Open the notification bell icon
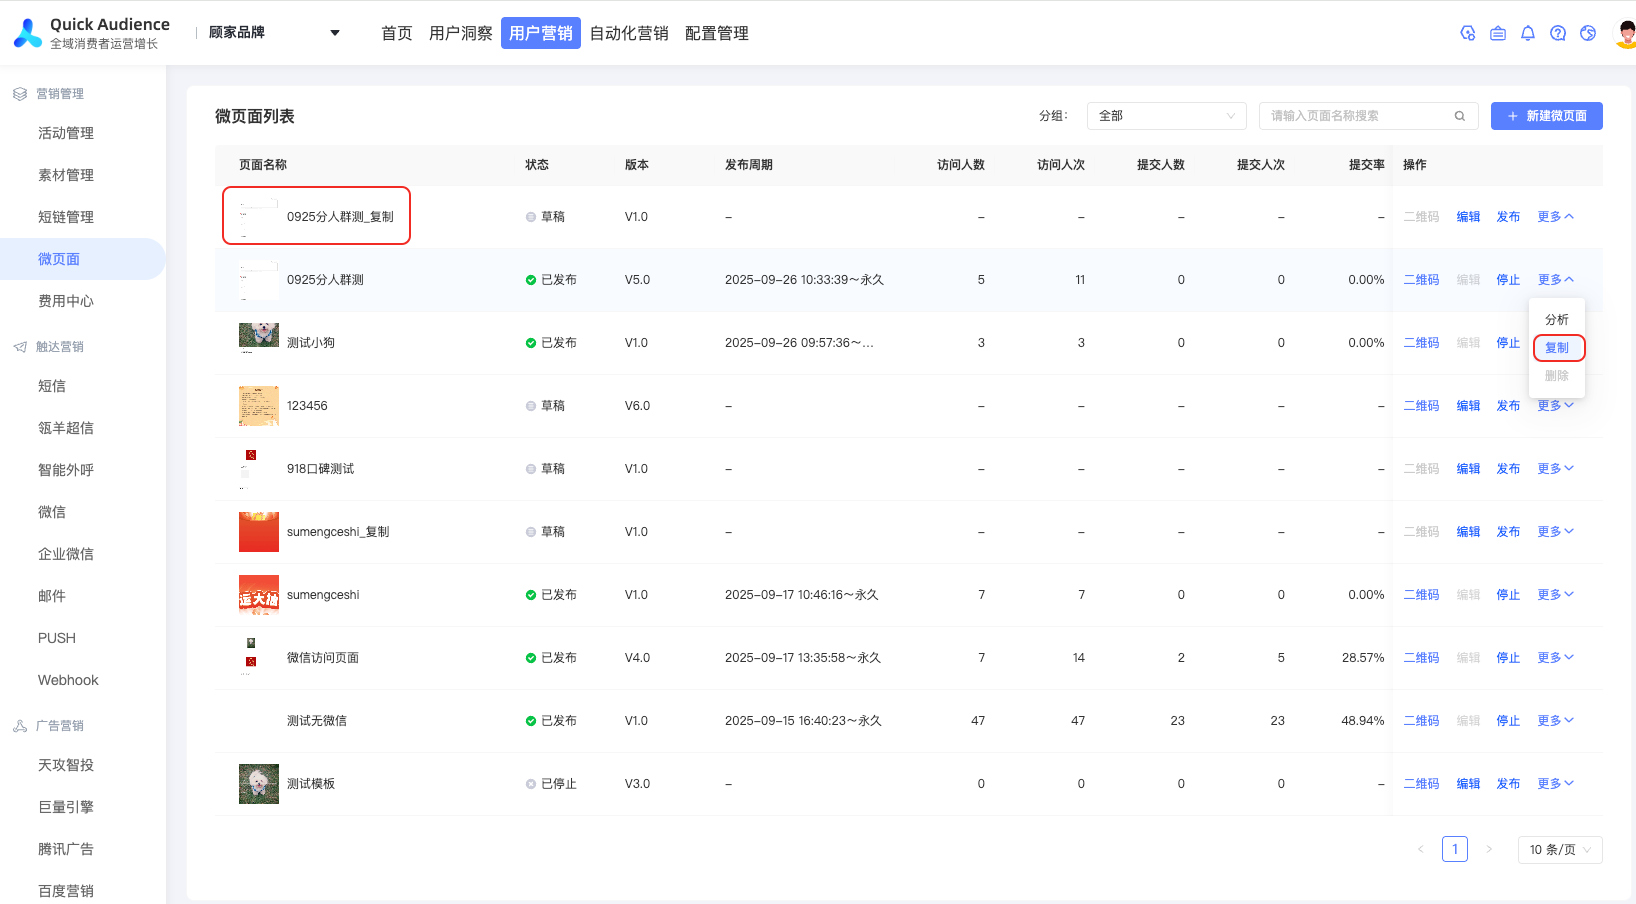 point(1527,33)
